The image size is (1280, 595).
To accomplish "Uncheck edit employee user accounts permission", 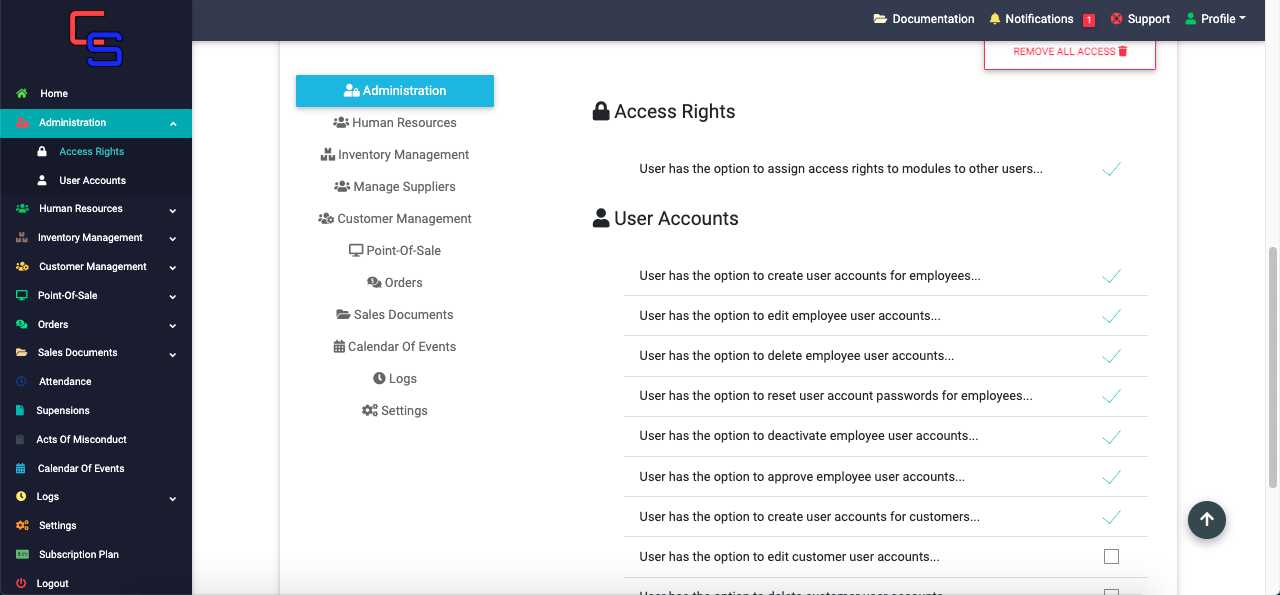I will pos(1111,316).
